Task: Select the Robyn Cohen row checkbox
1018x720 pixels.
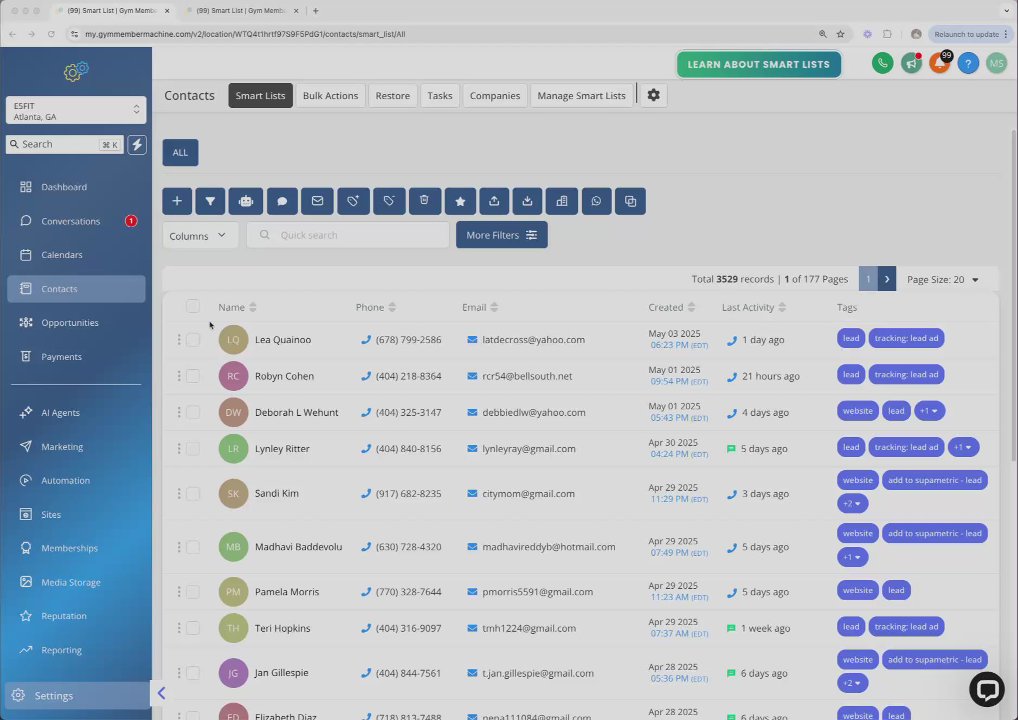Action: point(193,376)
